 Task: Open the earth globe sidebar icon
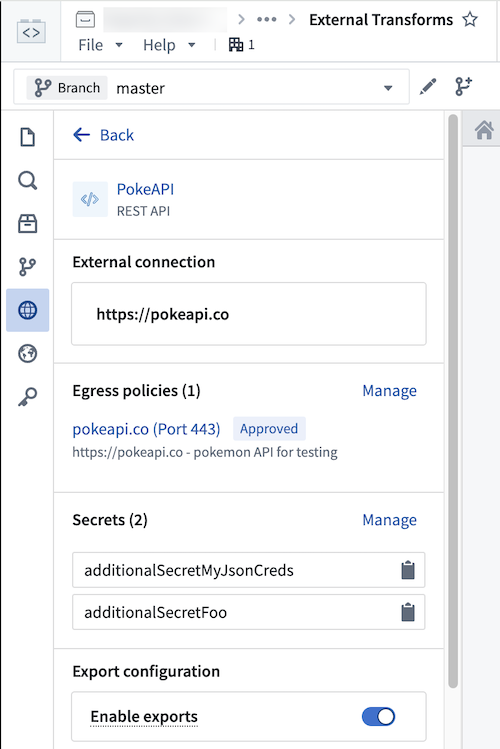[27, 353]
